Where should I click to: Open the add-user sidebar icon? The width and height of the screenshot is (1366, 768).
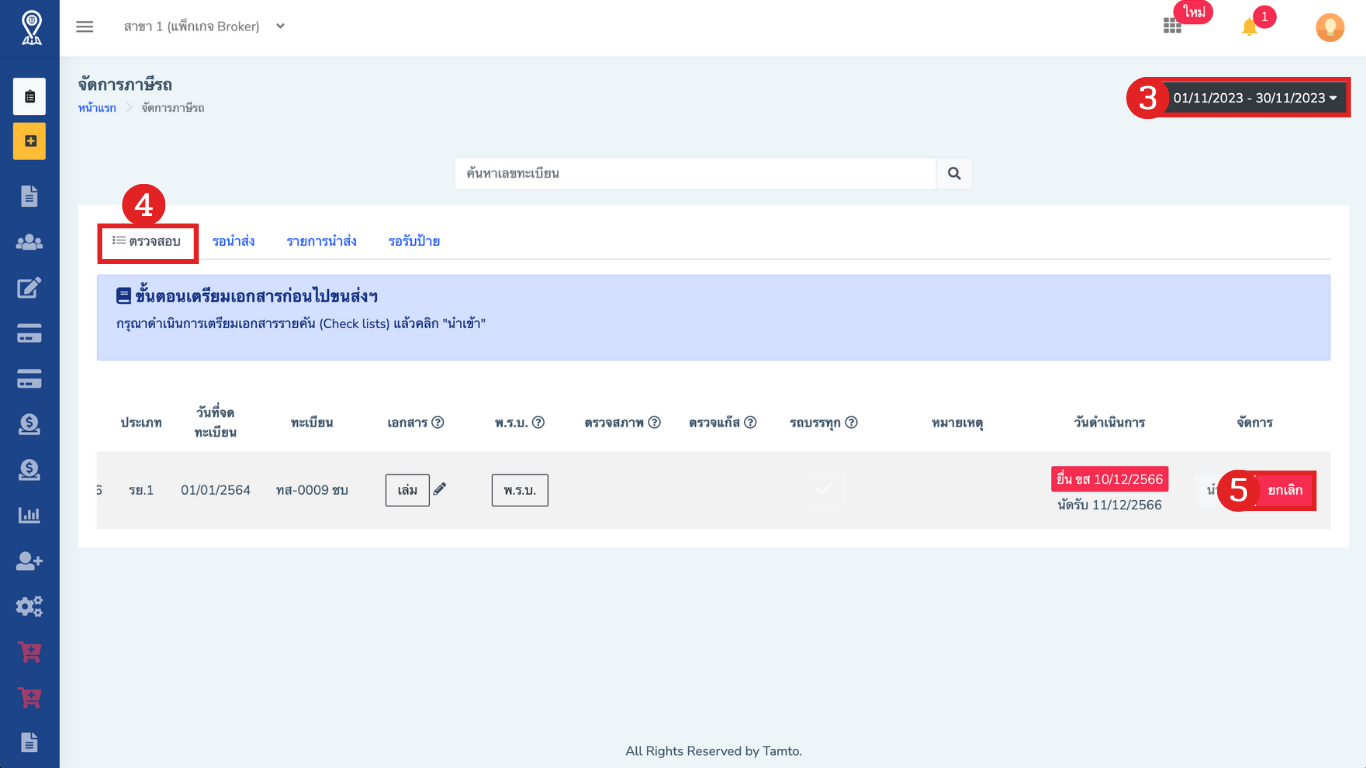(x=30, y=561)
